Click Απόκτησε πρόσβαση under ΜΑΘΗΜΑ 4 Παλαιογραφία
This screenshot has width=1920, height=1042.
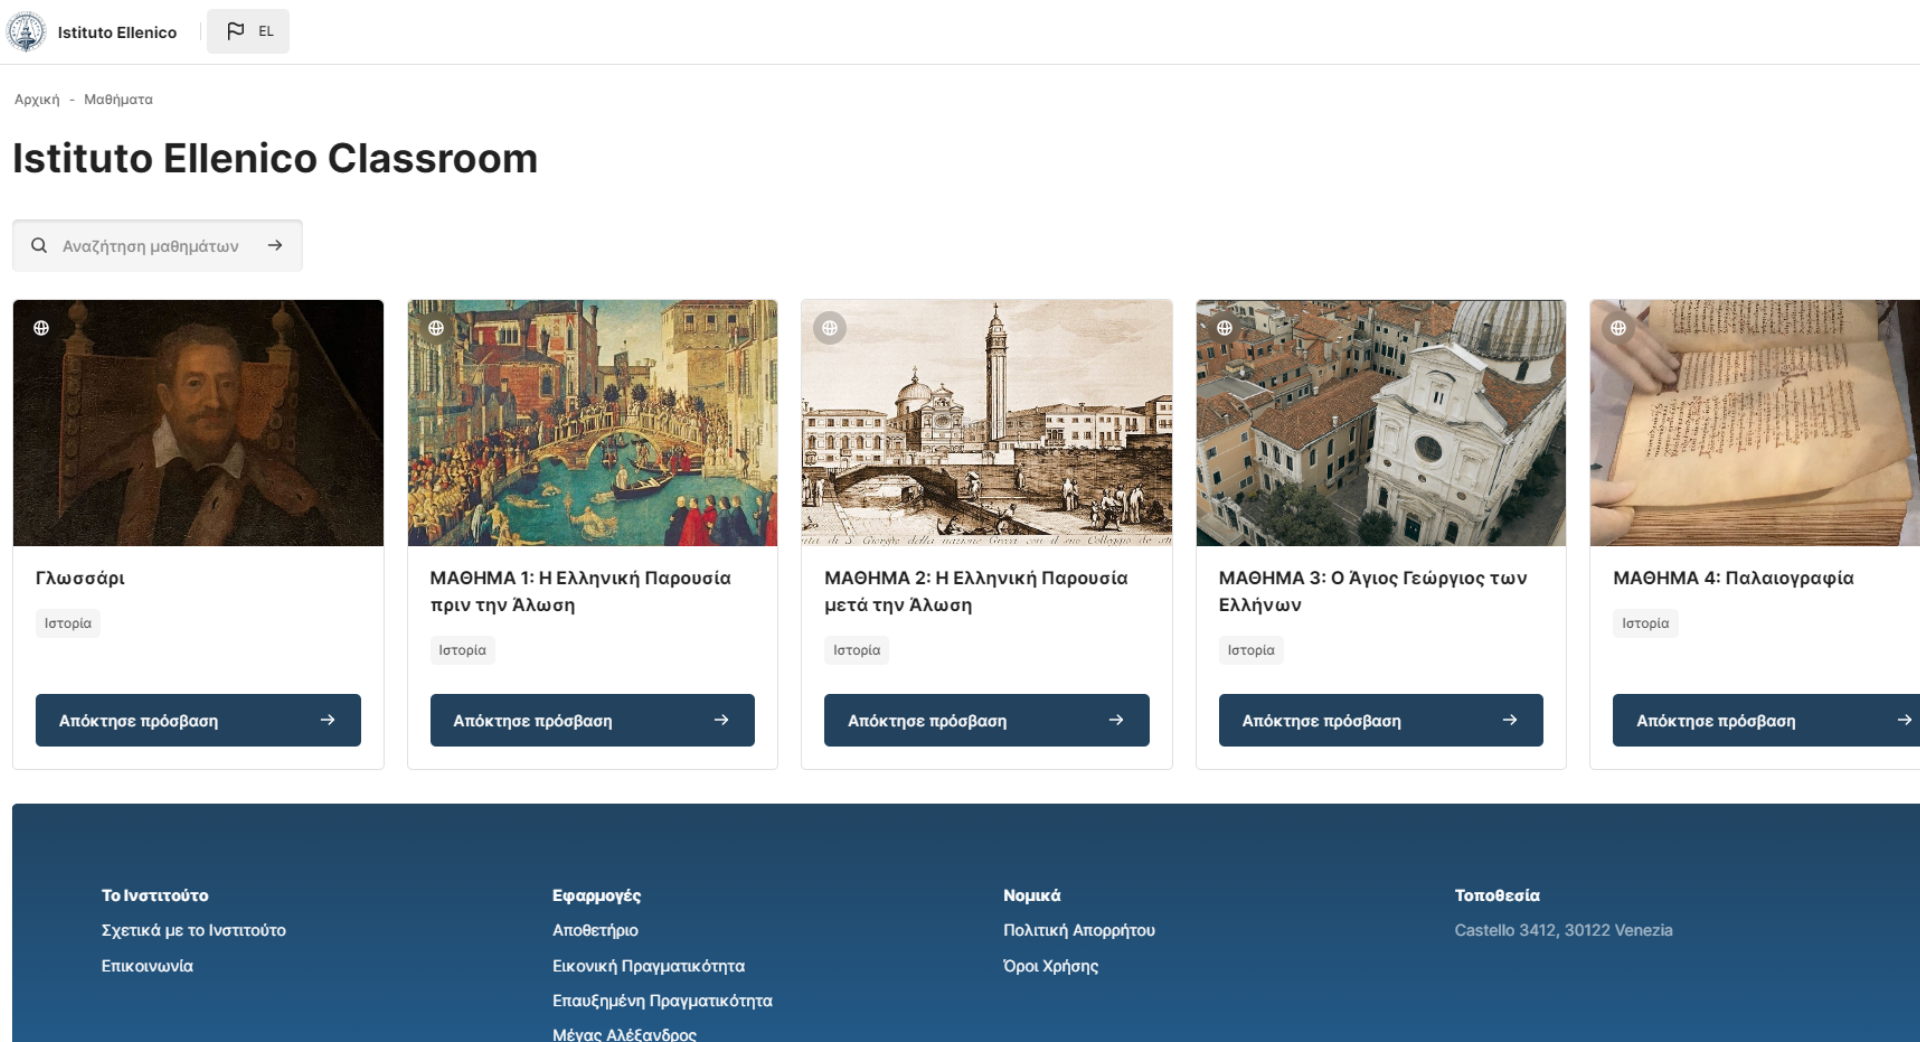pos(1766,720)
